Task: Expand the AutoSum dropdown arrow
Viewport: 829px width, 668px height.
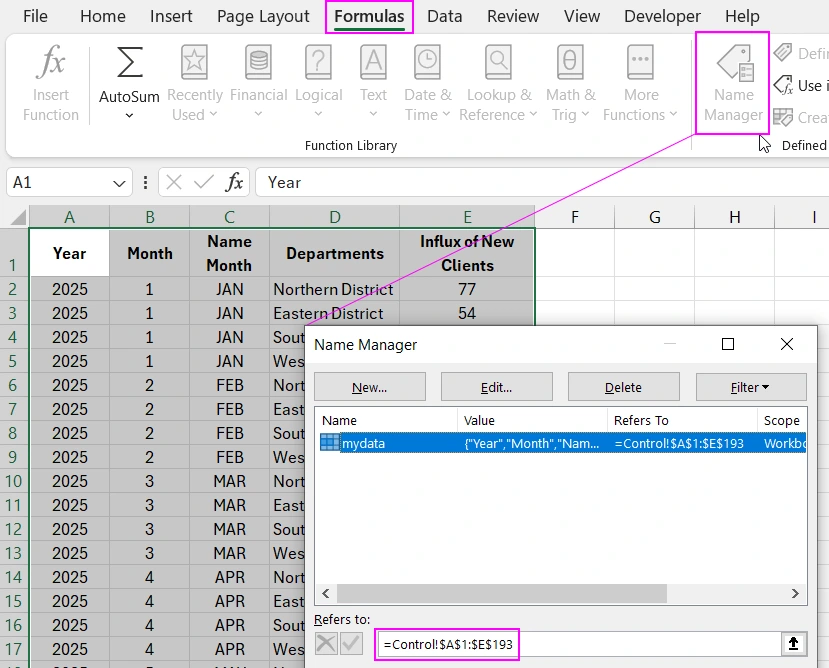Action: pos(129,116)
